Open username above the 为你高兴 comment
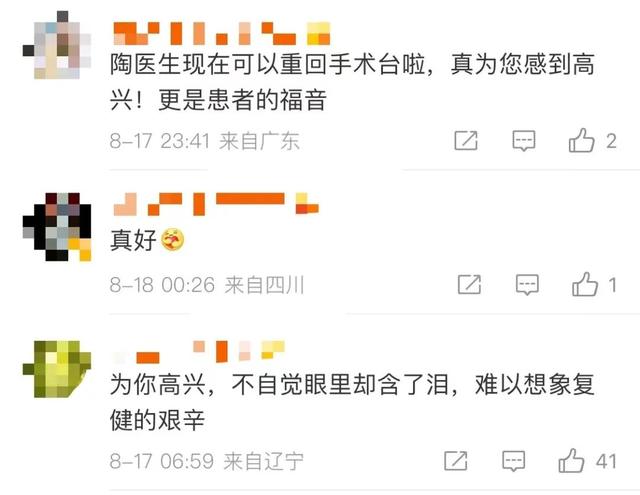 click(199, 351)
